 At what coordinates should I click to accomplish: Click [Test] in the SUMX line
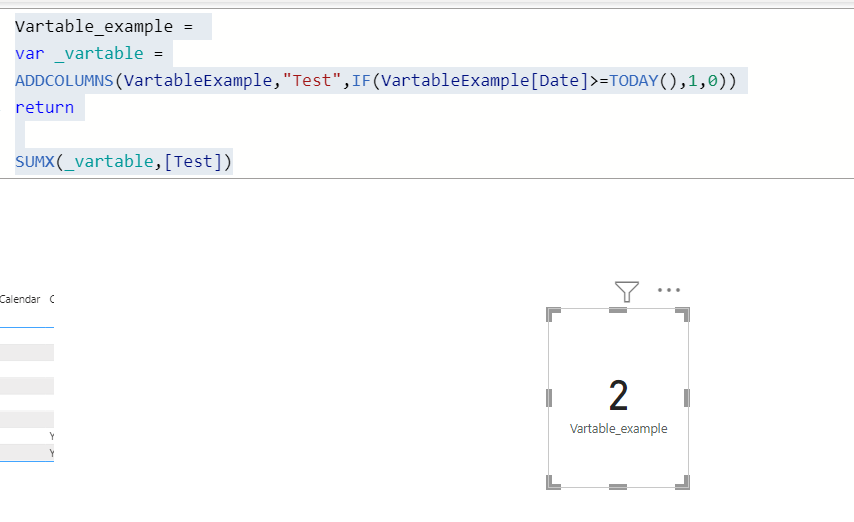tap(193, 162)
